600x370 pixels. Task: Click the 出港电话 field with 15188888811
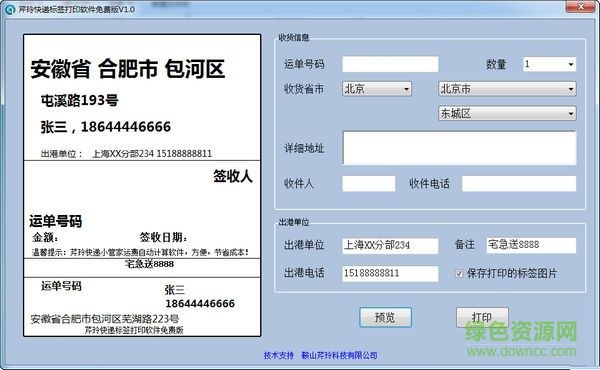click(390, 274)
